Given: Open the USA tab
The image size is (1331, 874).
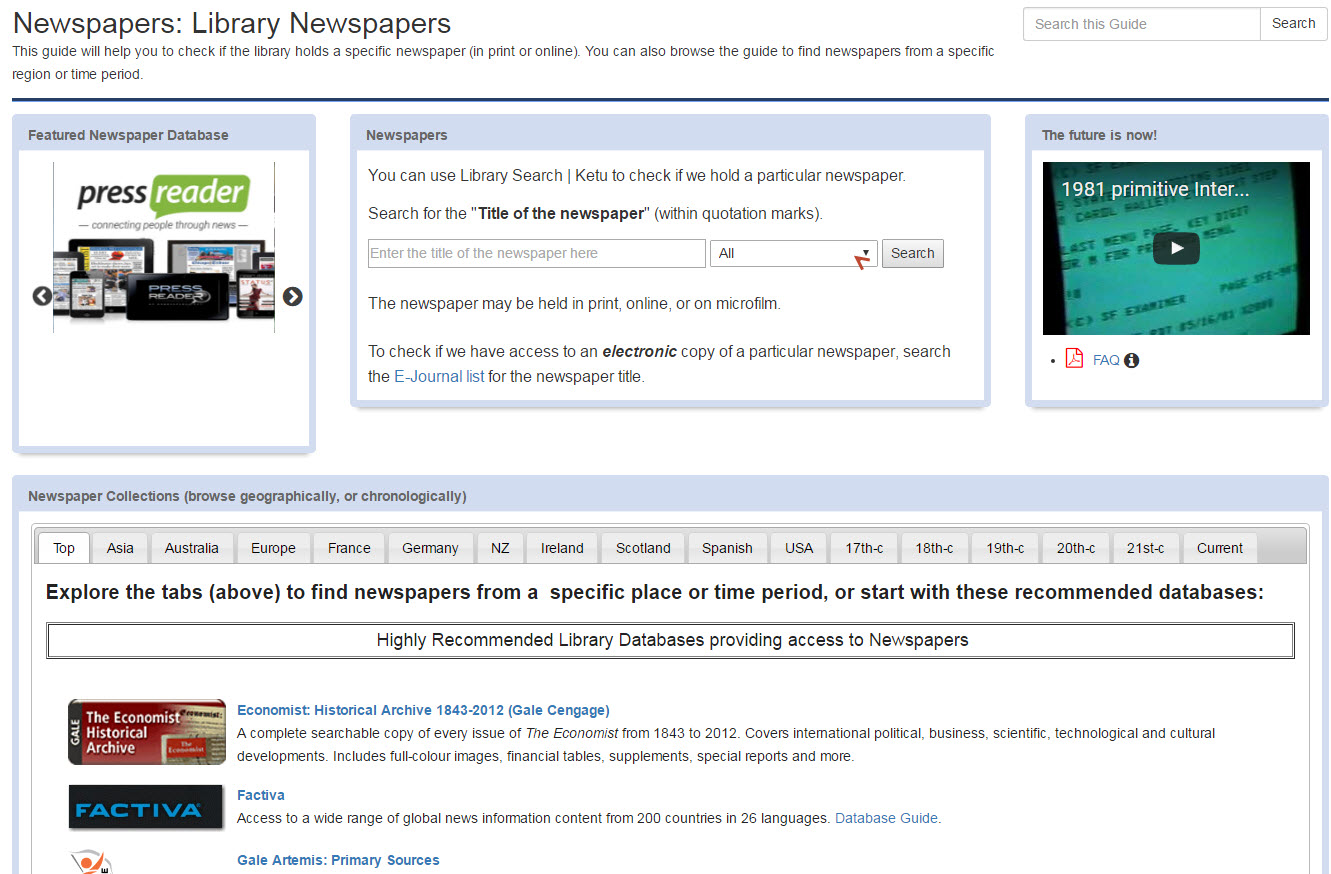Looking at the screenshot, I should pos(799,548).
